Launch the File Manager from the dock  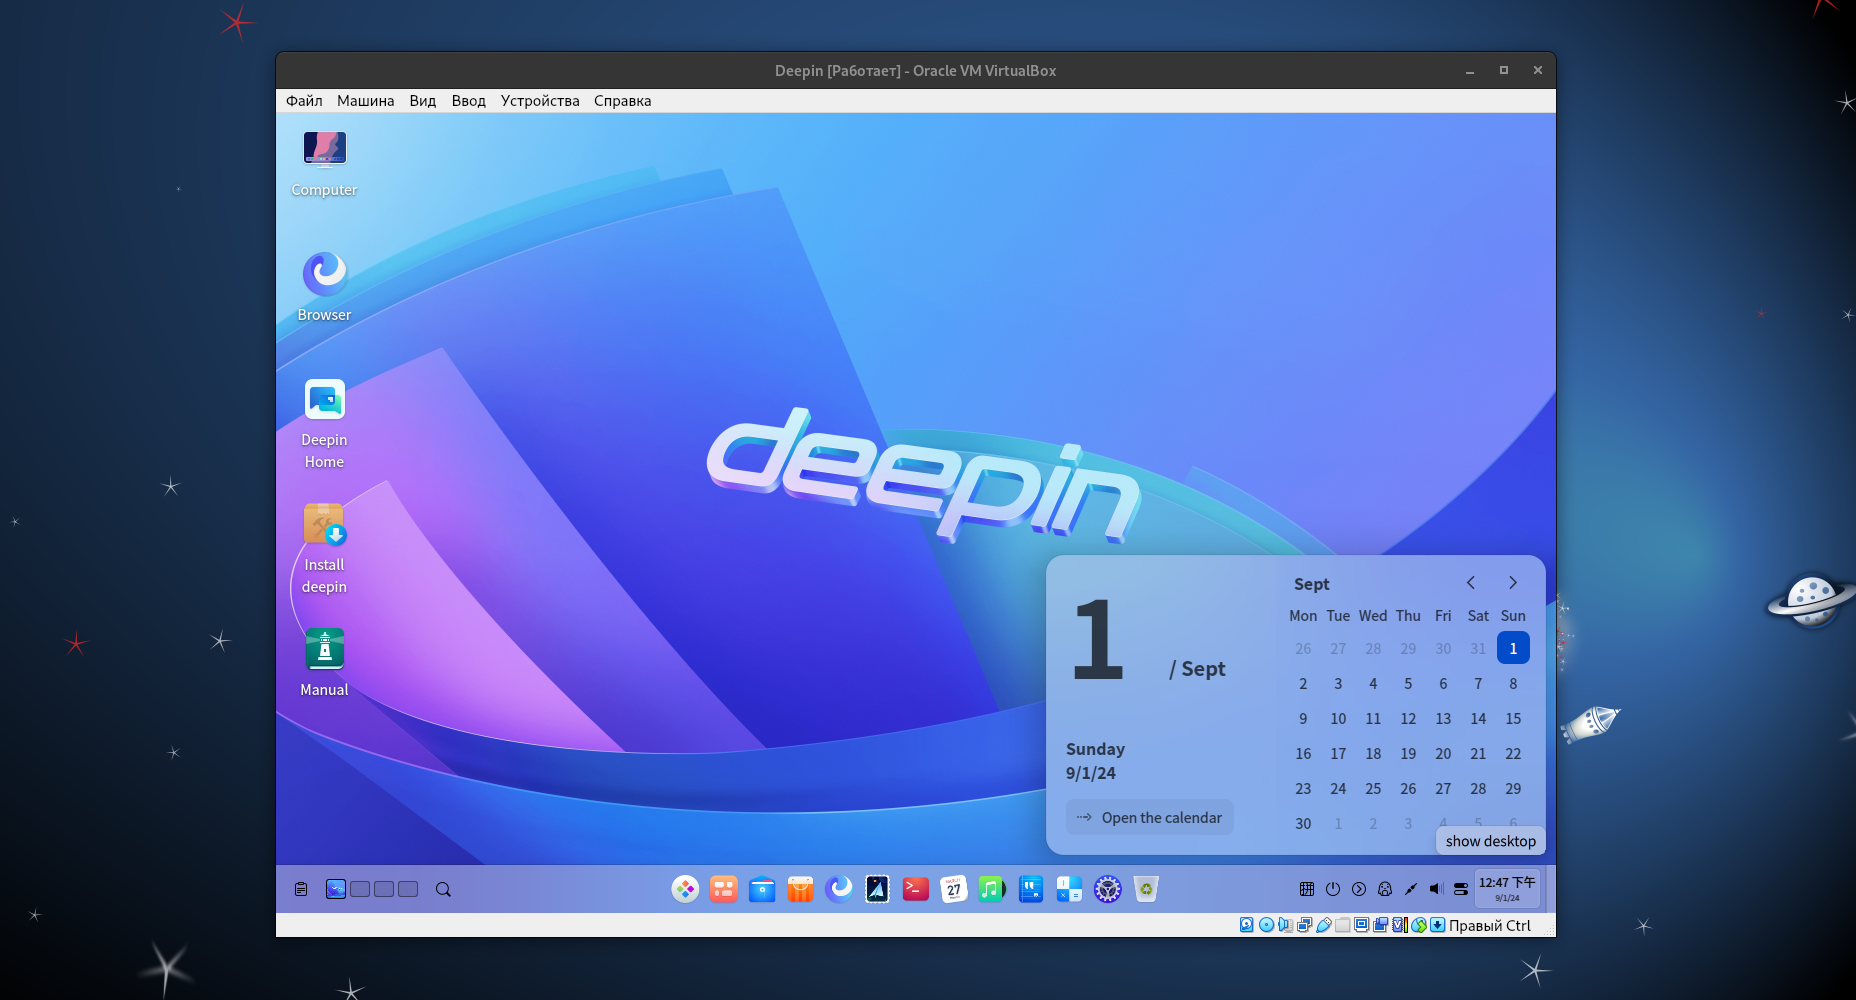762,889
